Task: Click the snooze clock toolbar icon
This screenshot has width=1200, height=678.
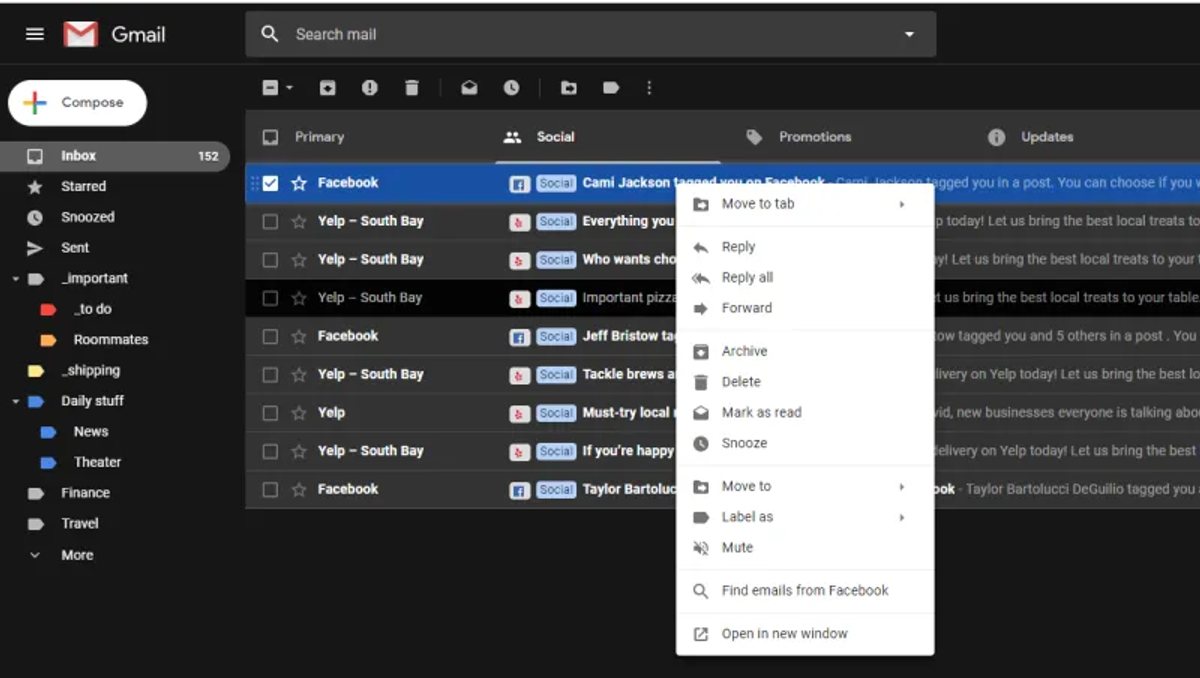Action: pyautogui.click(x=511, y=88)
